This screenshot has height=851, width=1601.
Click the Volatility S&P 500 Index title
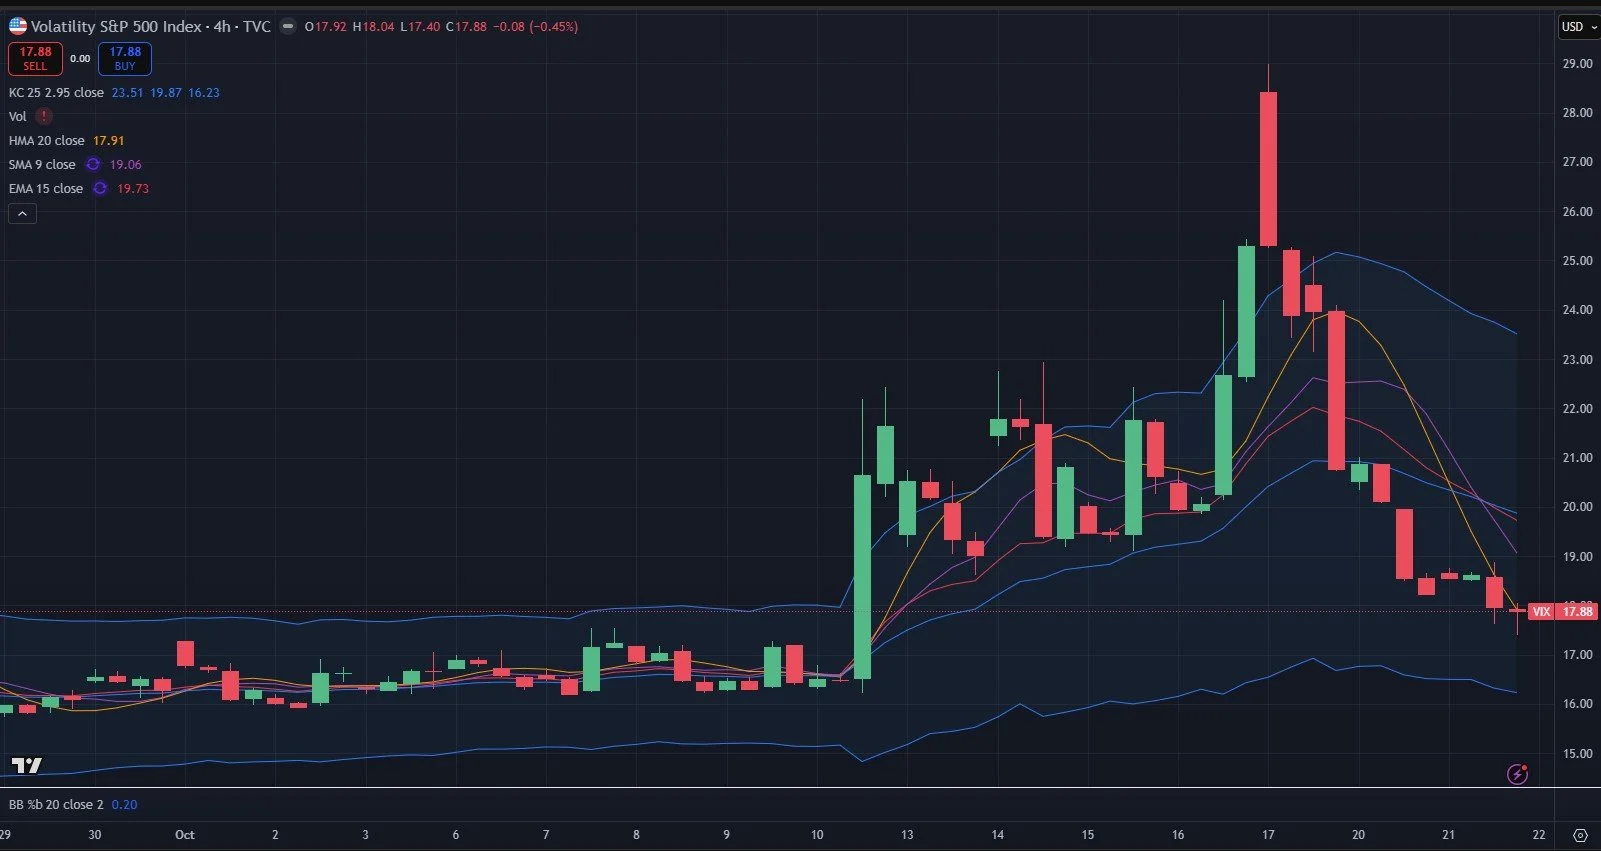(116, 27)
